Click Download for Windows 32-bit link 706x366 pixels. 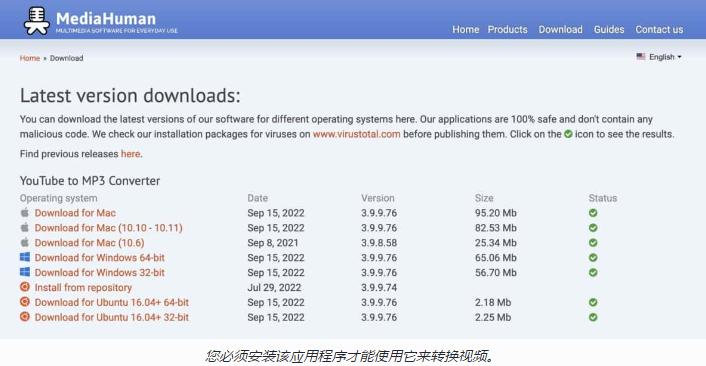pyautogui.click(x=100, y=272)
